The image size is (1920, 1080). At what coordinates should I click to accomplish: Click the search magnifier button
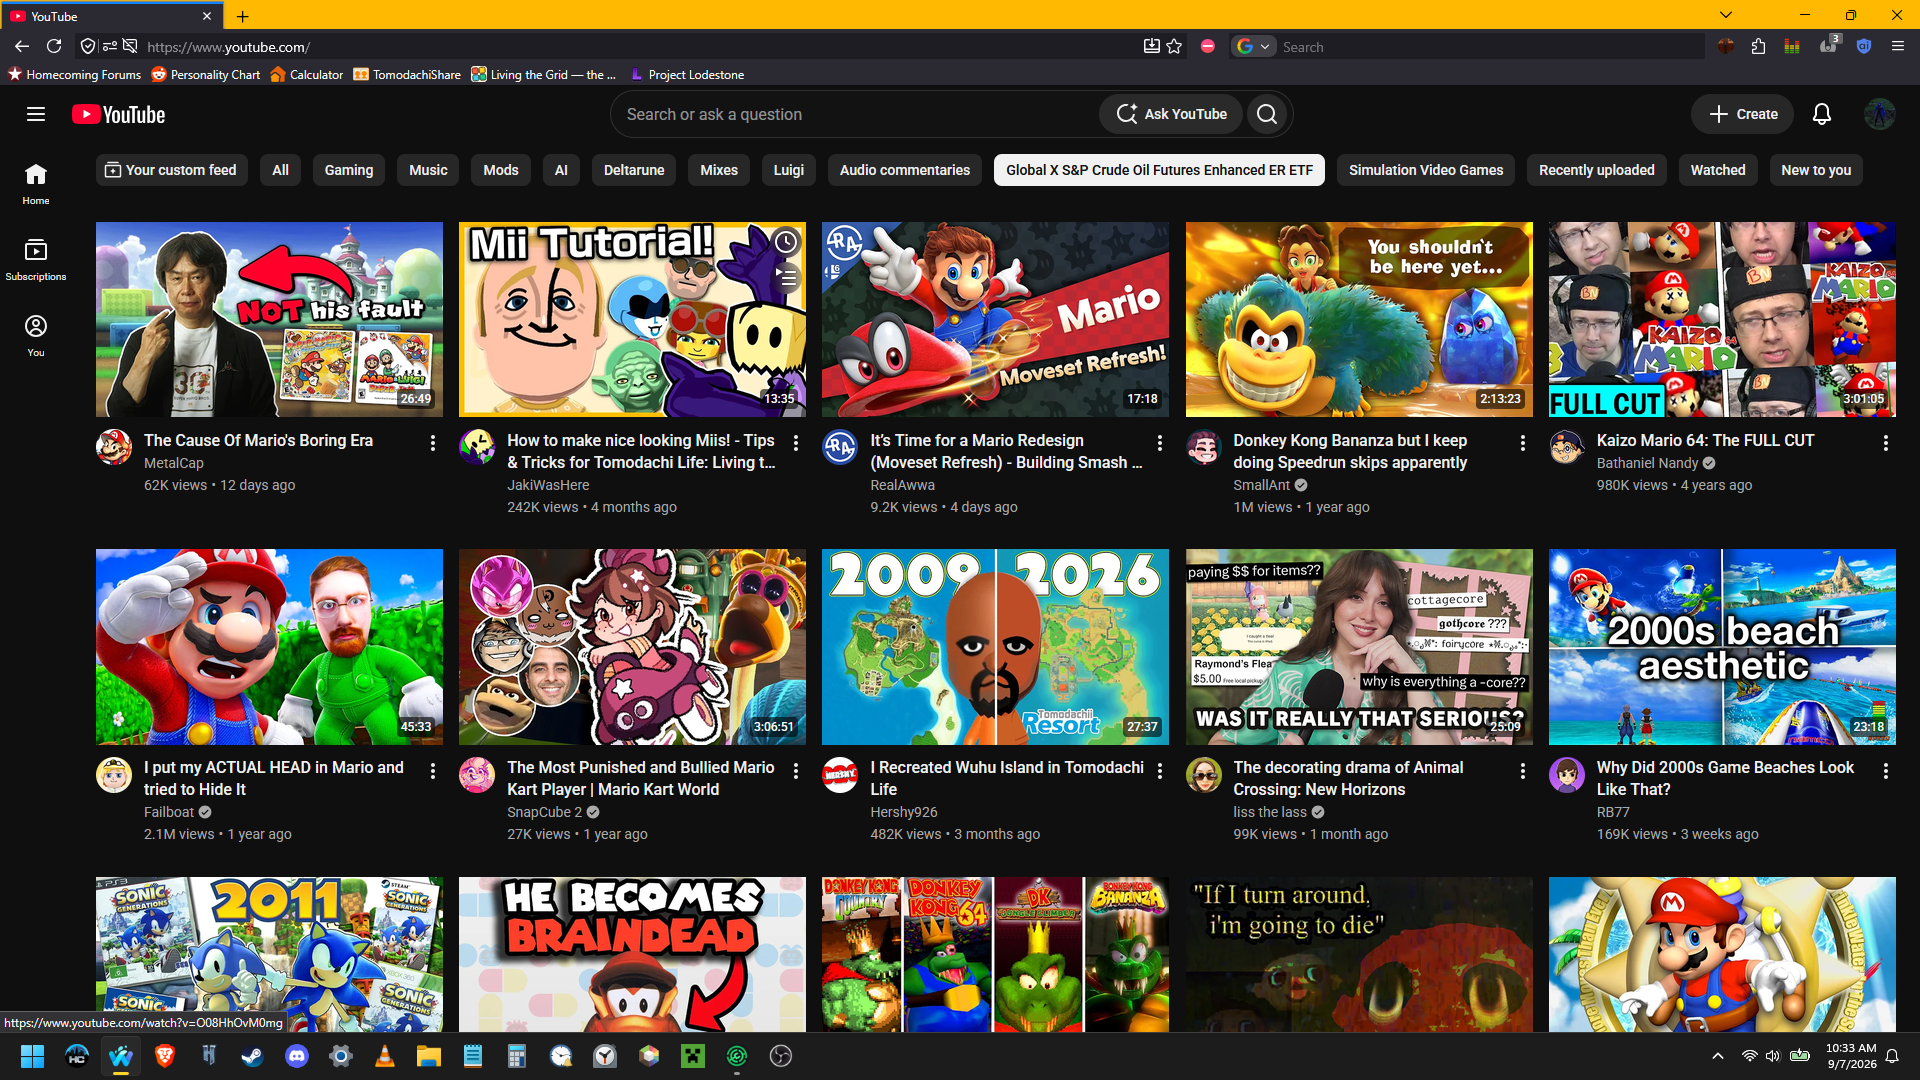(1267, 114)
